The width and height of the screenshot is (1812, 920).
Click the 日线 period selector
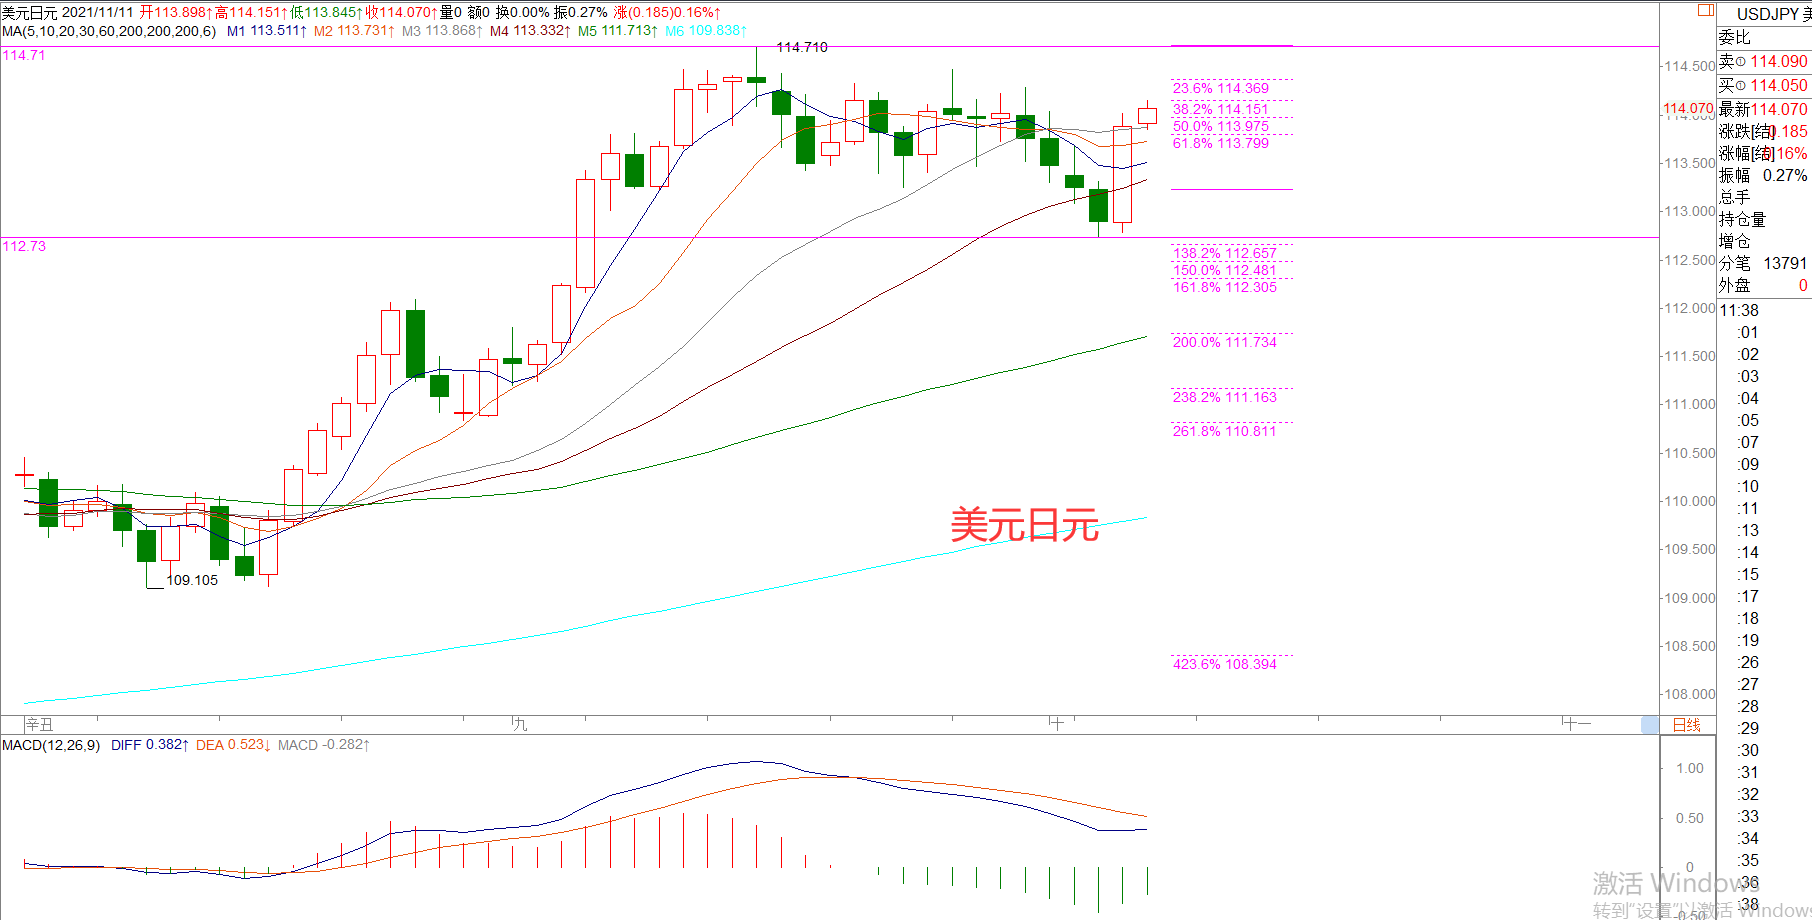point(1687,725)
